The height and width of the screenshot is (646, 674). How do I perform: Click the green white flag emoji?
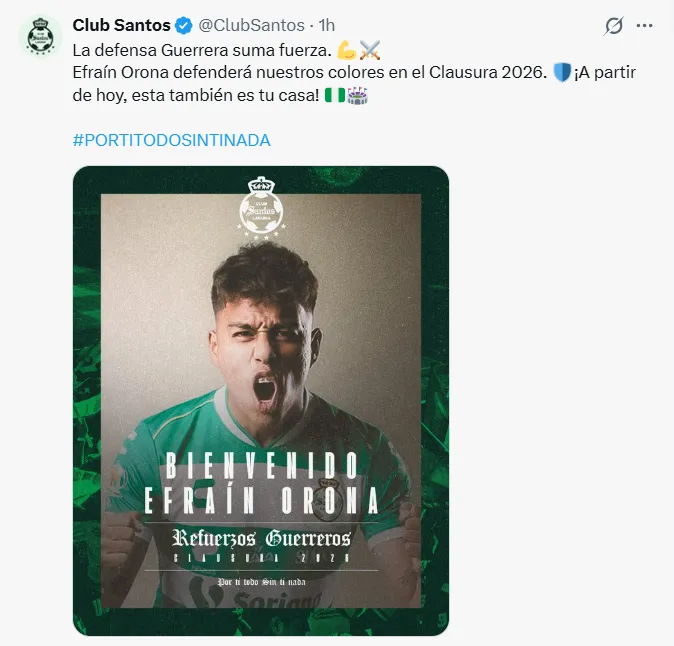pyautogui.click(x=335, y=95)
